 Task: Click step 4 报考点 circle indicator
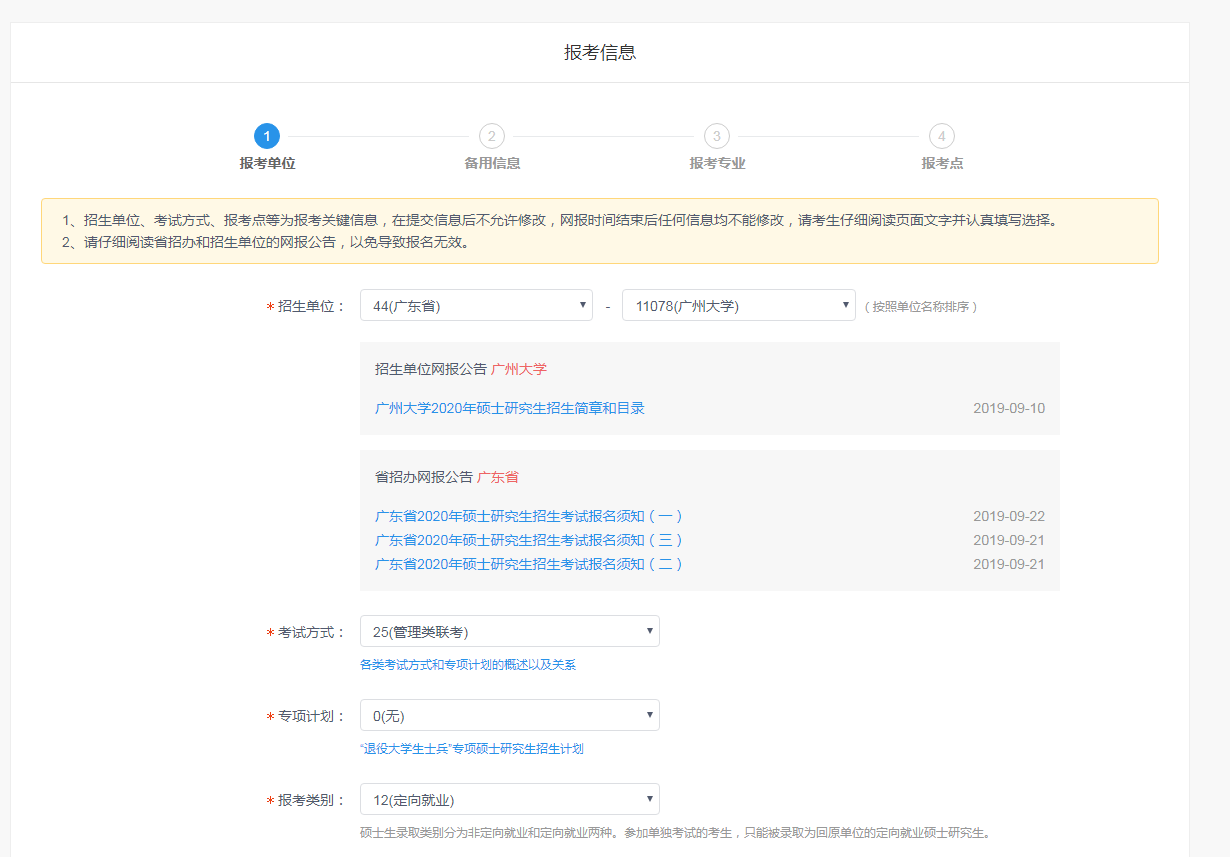click(x=940, y=133)
